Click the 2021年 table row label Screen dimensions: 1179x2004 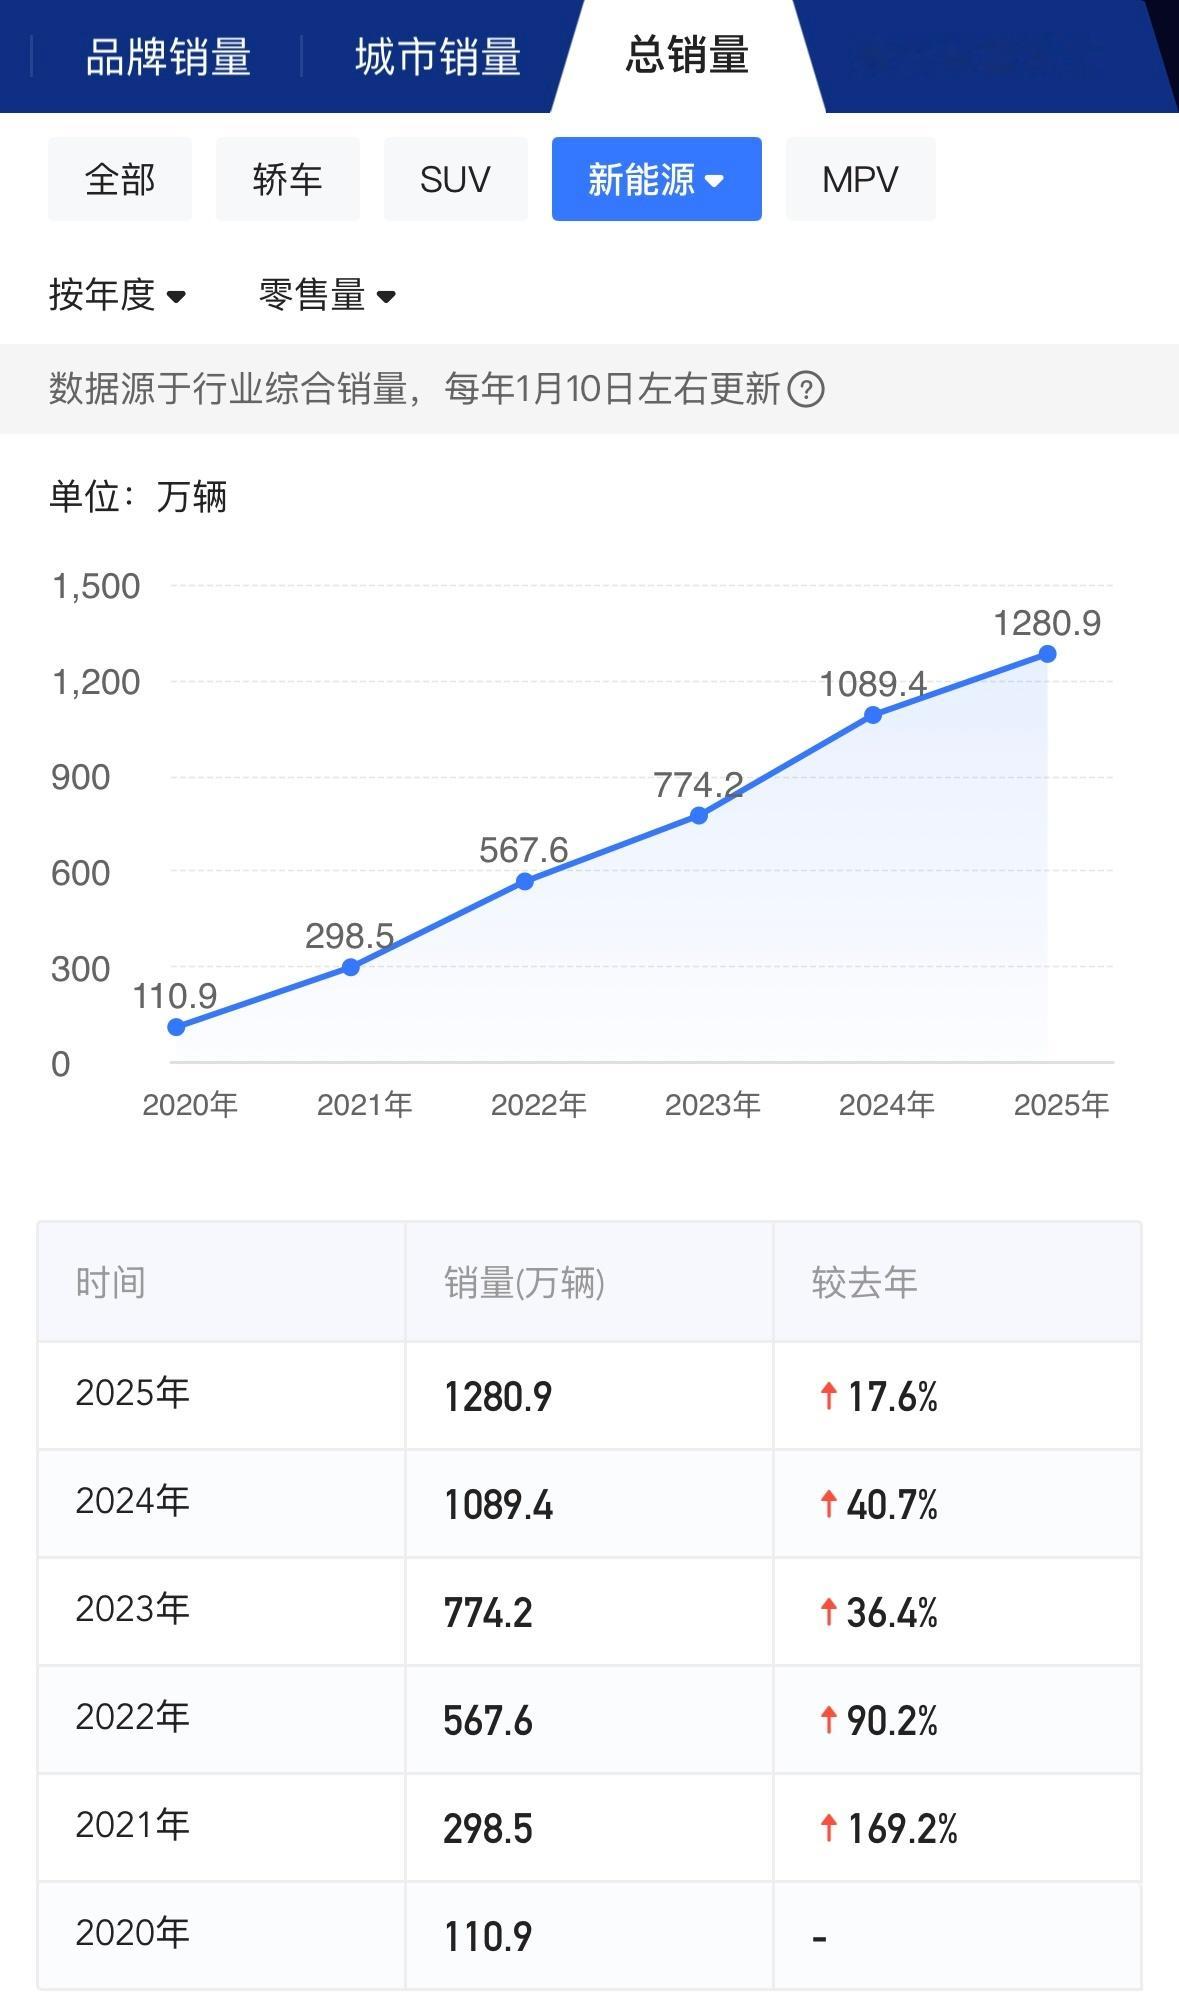coord(132,1825)
